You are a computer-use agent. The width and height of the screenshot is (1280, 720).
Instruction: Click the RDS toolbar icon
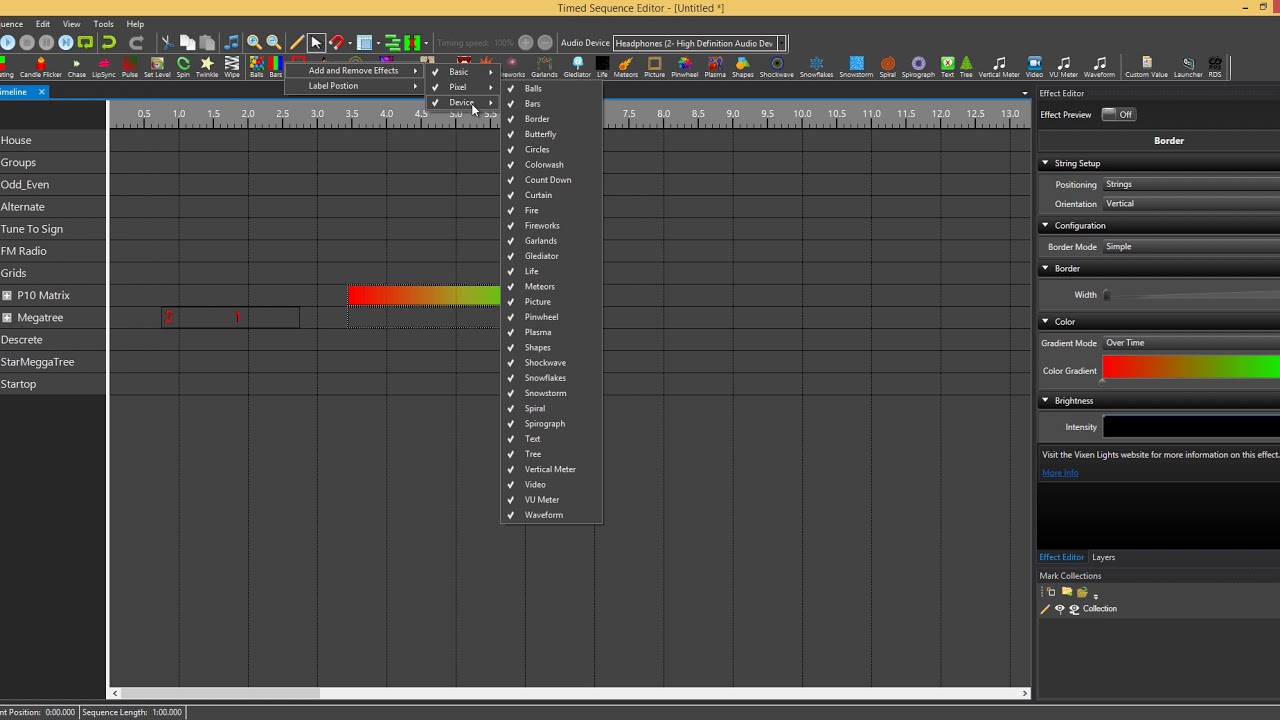click(1215, 67)
